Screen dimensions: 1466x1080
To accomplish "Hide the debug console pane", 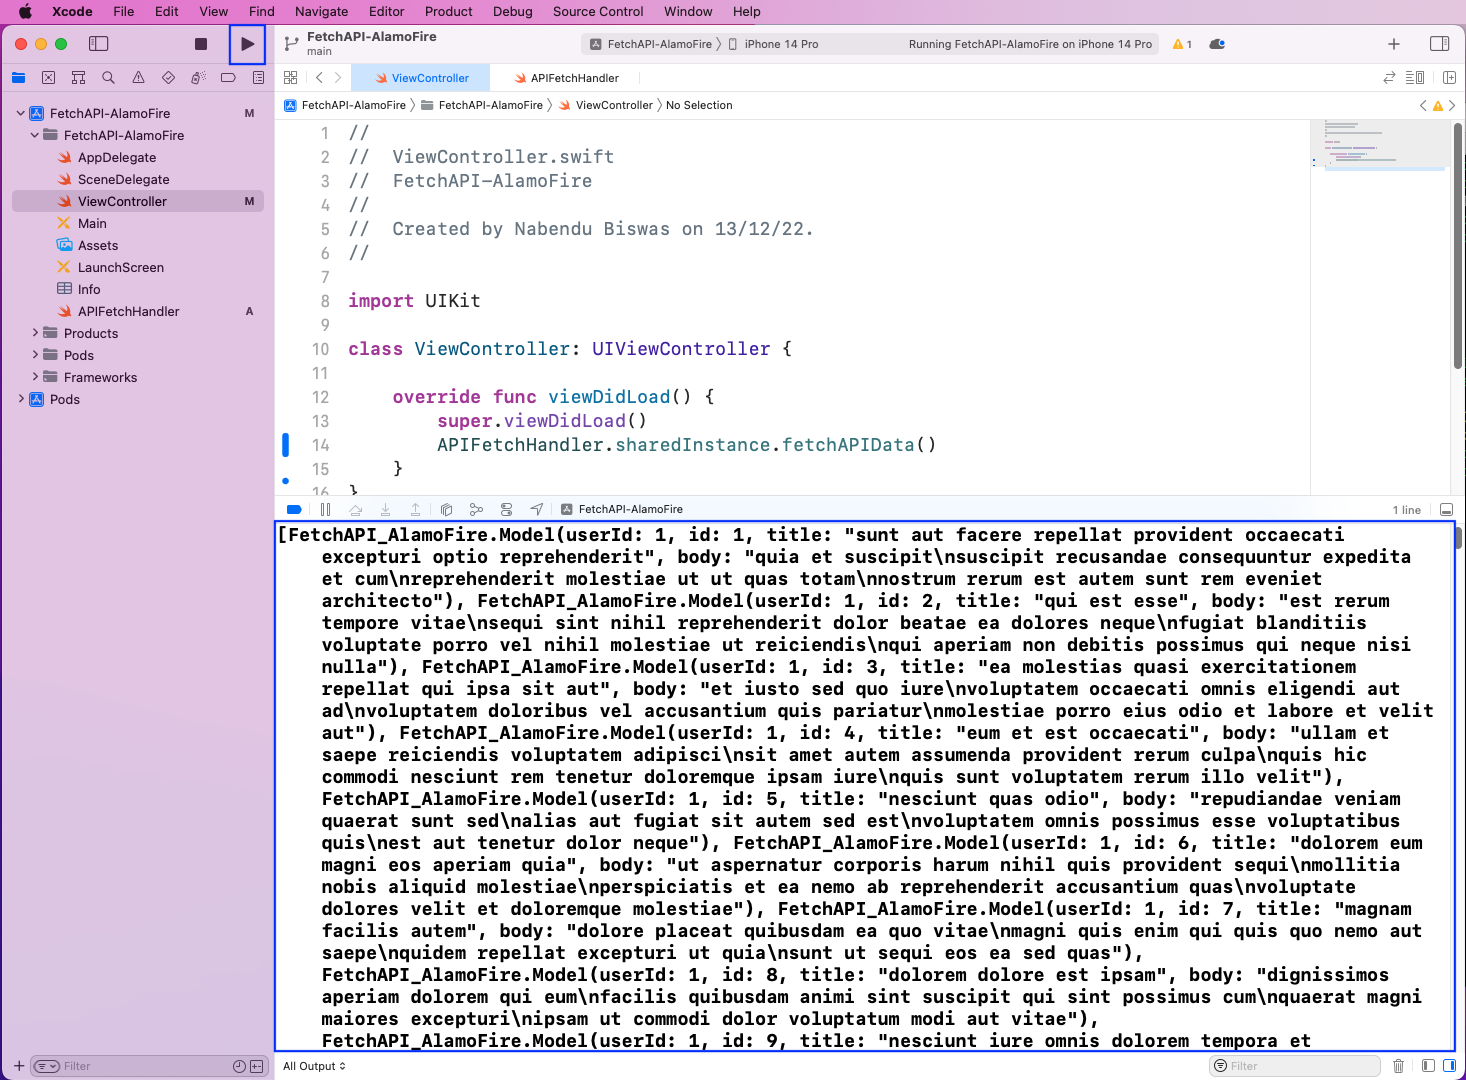I will coord(1447,509).
